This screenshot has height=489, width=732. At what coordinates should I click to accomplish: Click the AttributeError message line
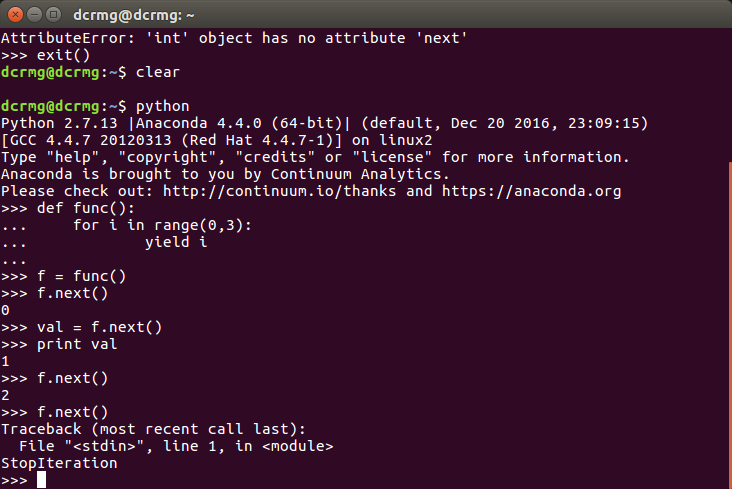(234, 38)
